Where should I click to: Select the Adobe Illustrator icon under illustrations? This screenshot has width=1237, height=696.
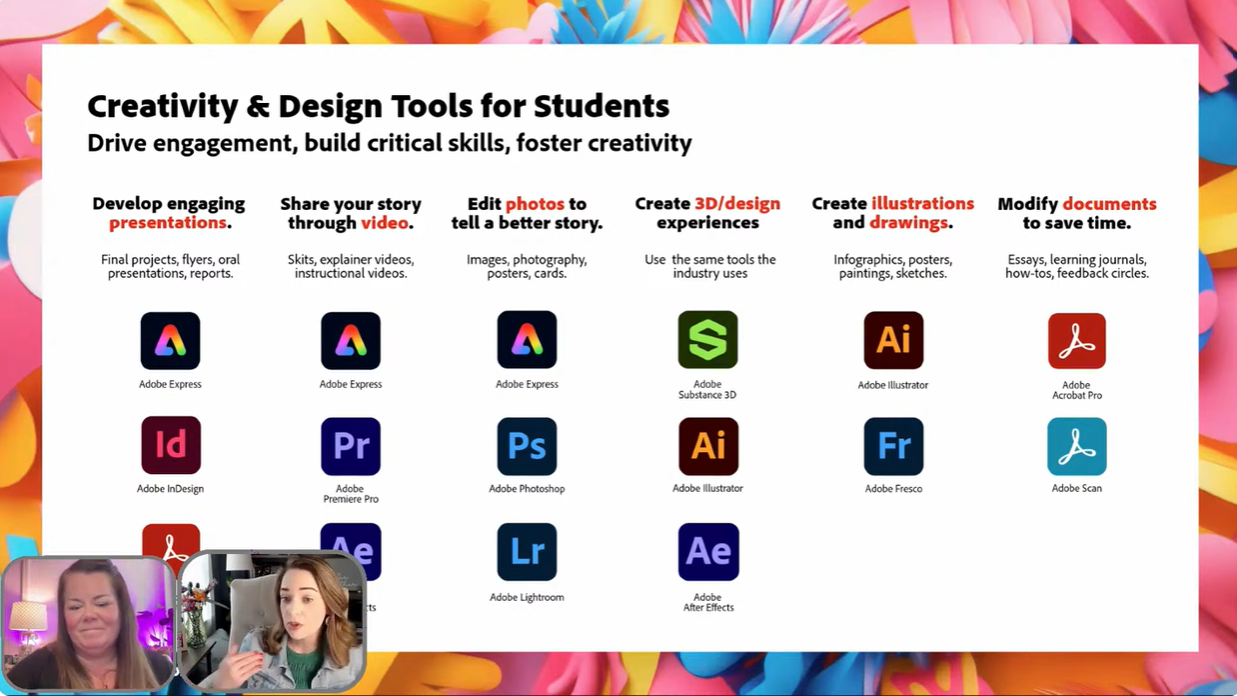click(893, 340)
